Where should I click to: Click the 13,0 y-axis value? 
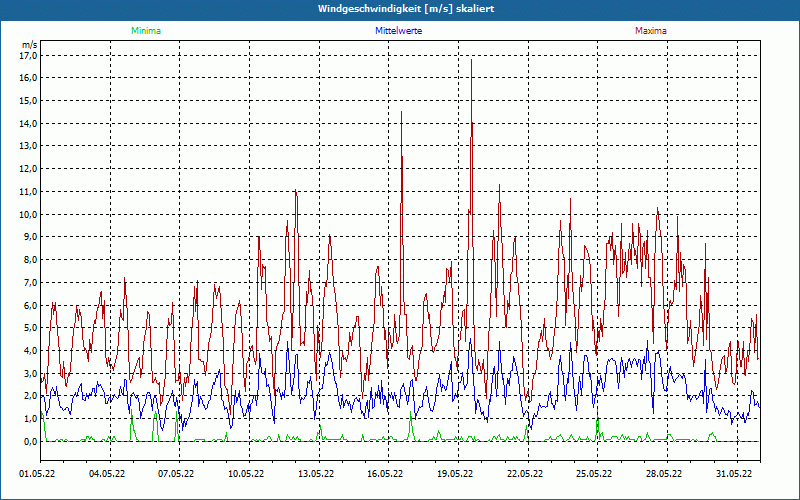tap(30, 146)
